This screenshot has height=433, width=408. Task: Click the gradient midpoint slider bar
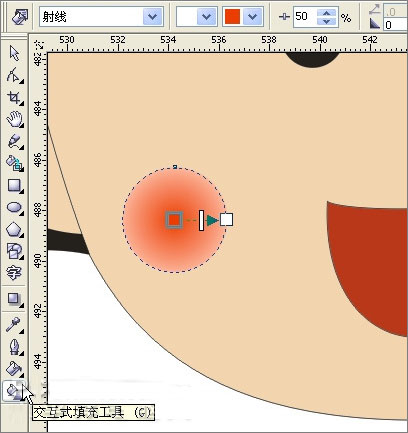point(201,220)
